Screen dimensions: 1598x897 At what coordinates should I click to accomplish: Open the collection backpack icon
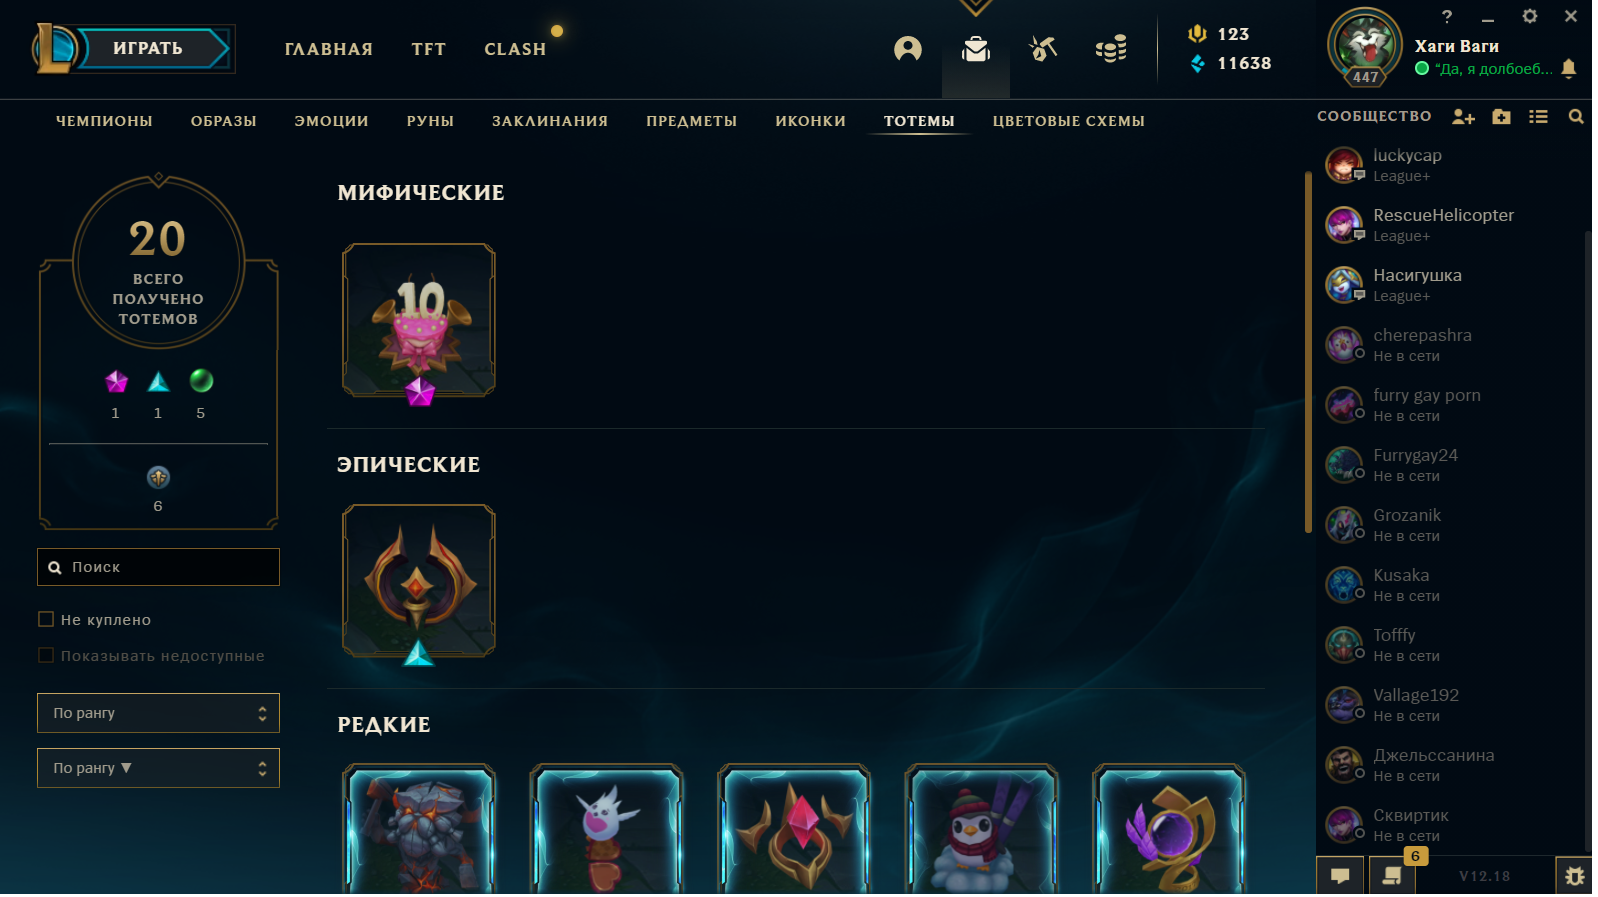click(976, 49)
